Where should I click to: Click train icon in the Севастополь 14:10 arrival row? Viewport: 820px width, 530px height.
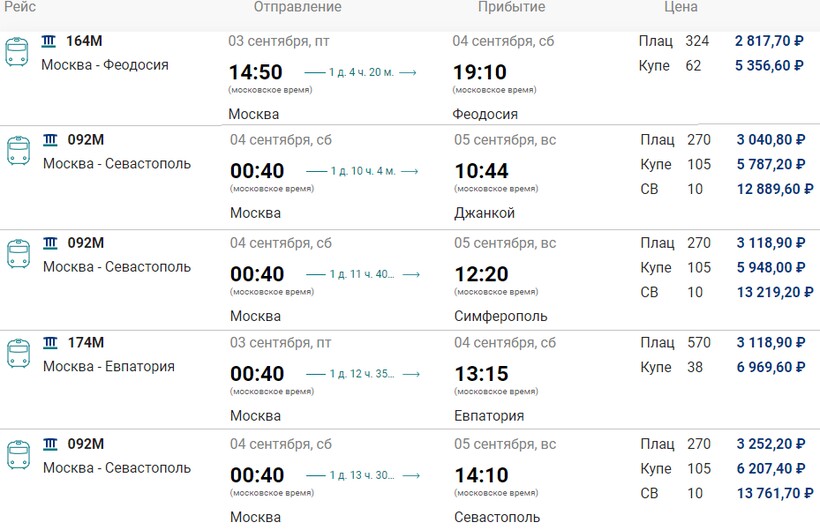(x=18, y=455)
